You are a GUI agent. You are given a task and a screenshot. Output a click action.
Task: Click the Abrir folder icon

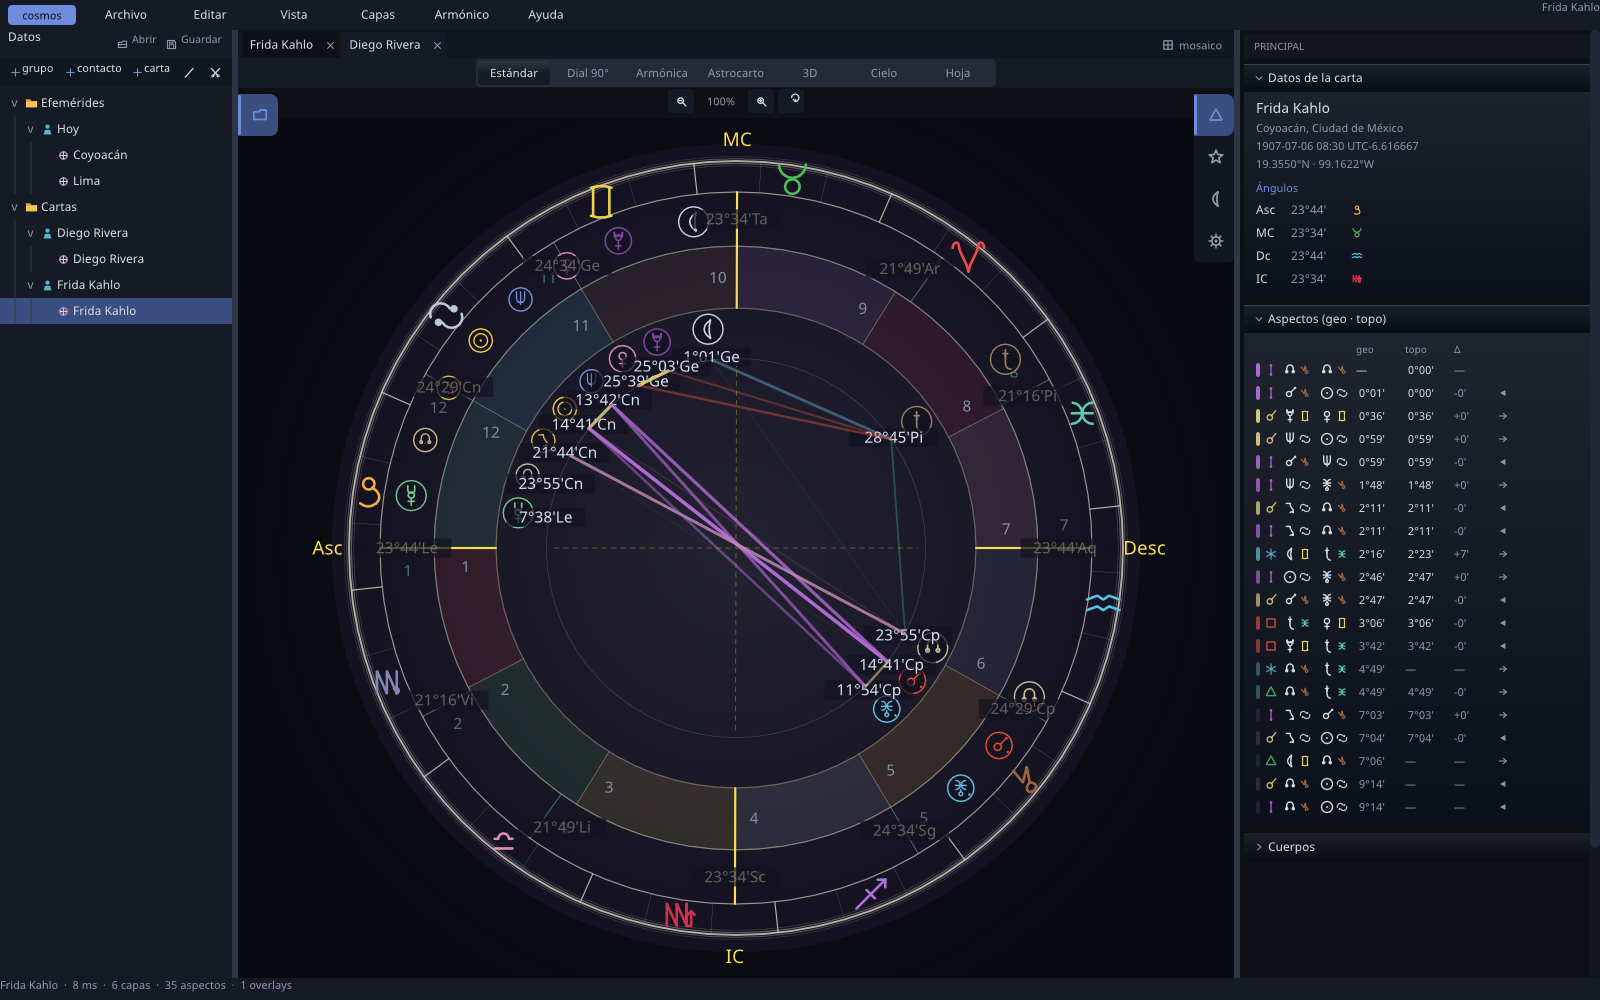[122, 44]
